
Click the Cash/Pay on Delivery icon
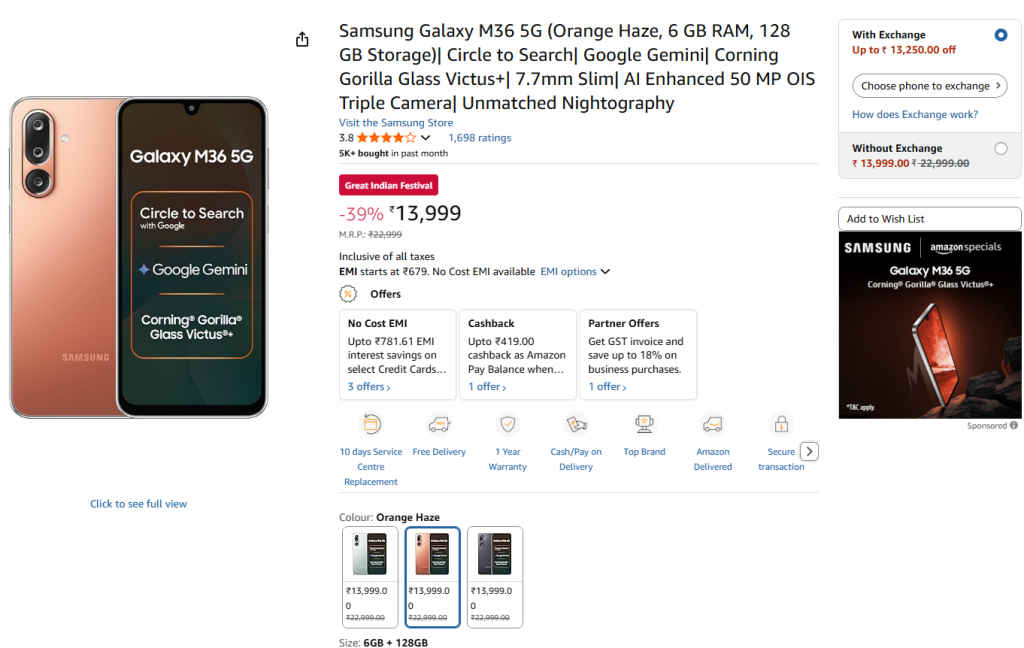click(x=575, y=425)
